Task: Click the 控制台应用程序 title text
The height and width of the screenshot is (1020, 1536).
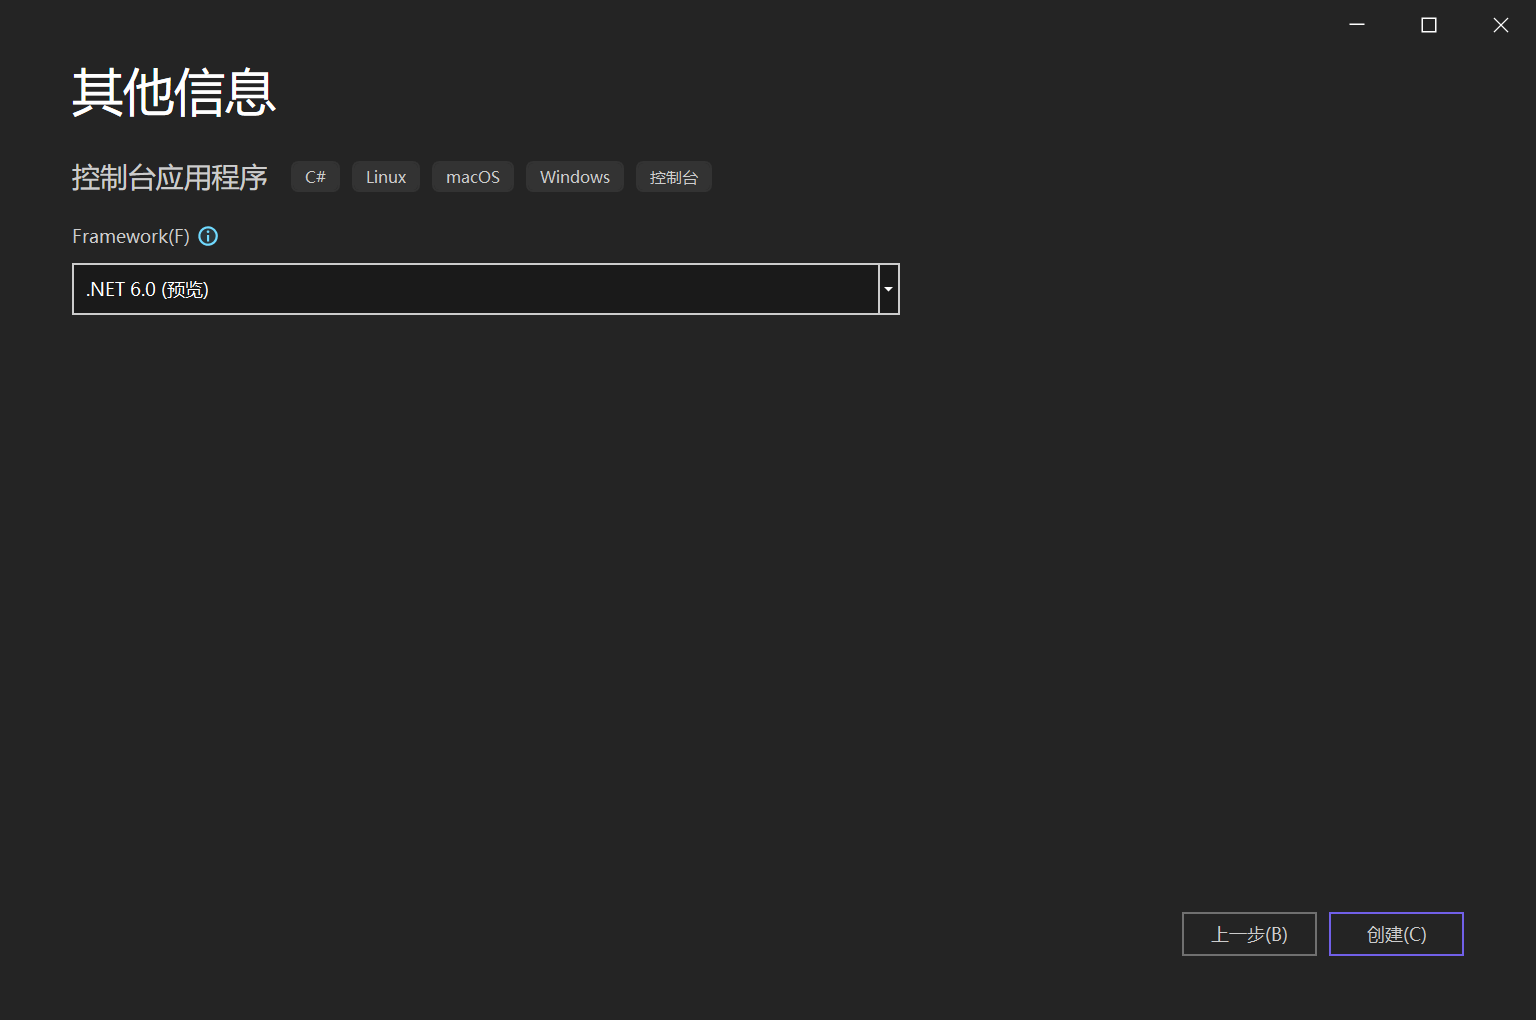Action: [x=170, y=177]
